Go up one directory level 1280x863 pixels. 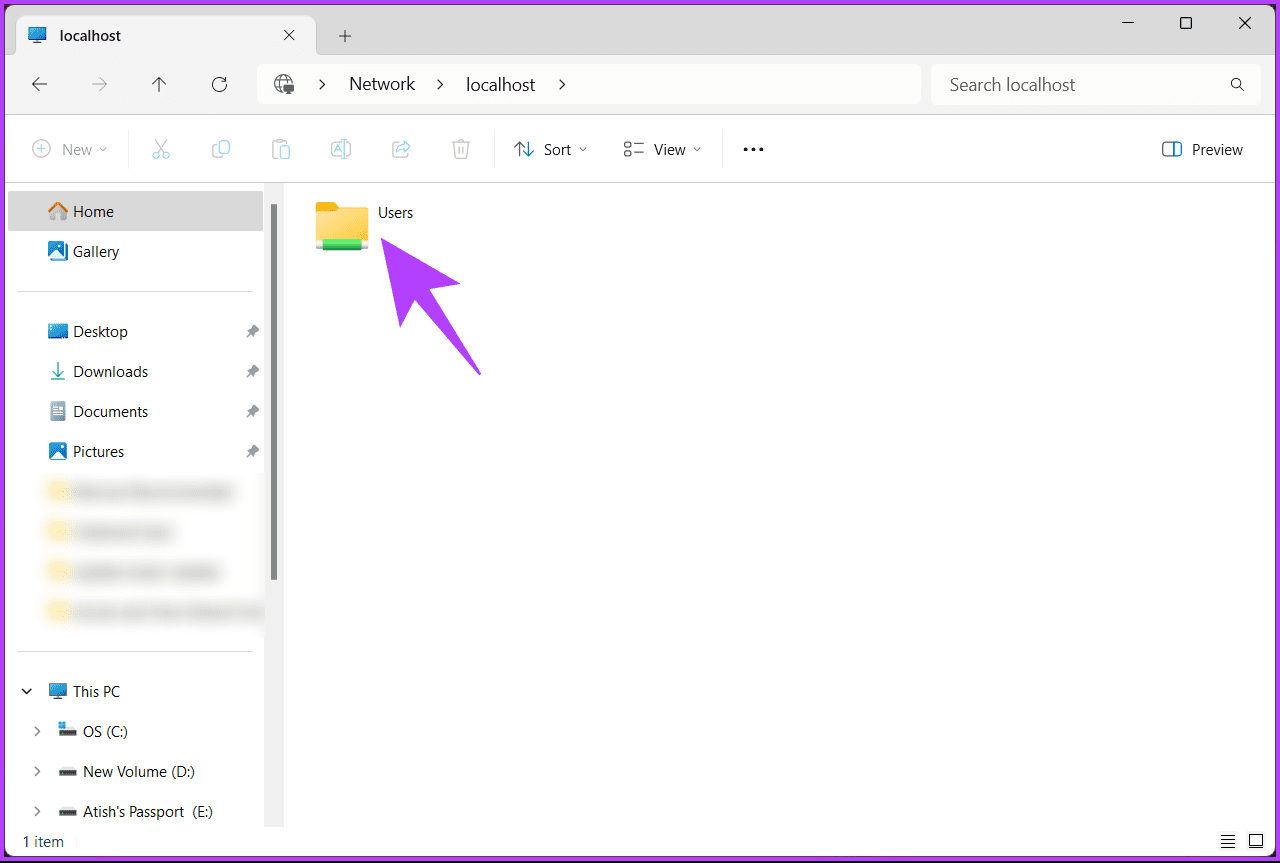[159, 85]
